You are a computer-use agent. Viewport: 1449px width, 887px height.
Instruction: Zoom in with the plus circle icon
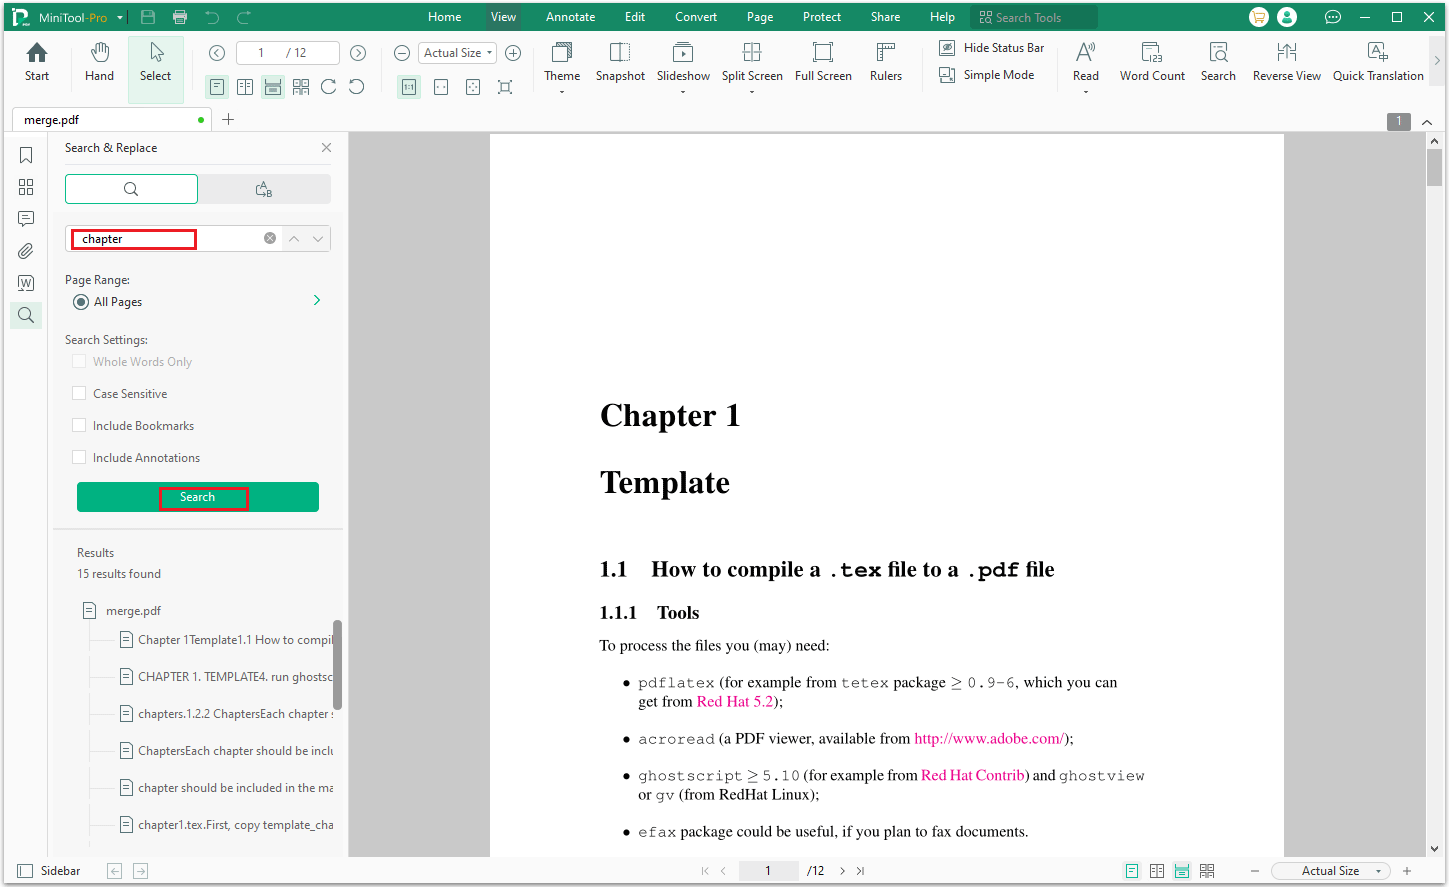tap(513, 53)
